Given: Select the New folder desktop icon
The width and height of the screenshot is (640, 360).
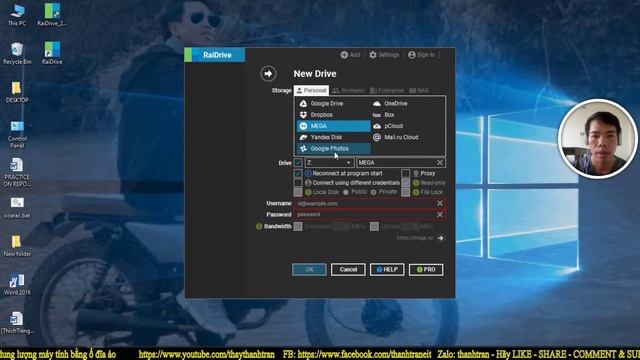Looking at the screenshot, I should [x=17, y=246].
